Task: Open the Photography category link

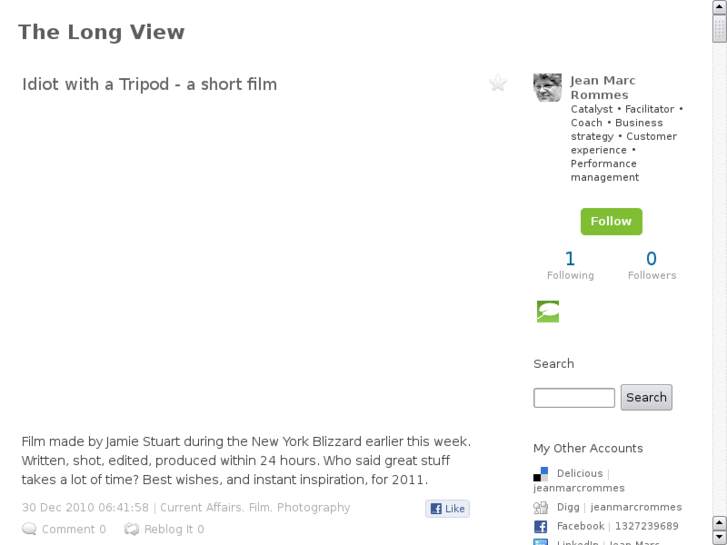Action: pyautogui.click(x=313, y=508)
